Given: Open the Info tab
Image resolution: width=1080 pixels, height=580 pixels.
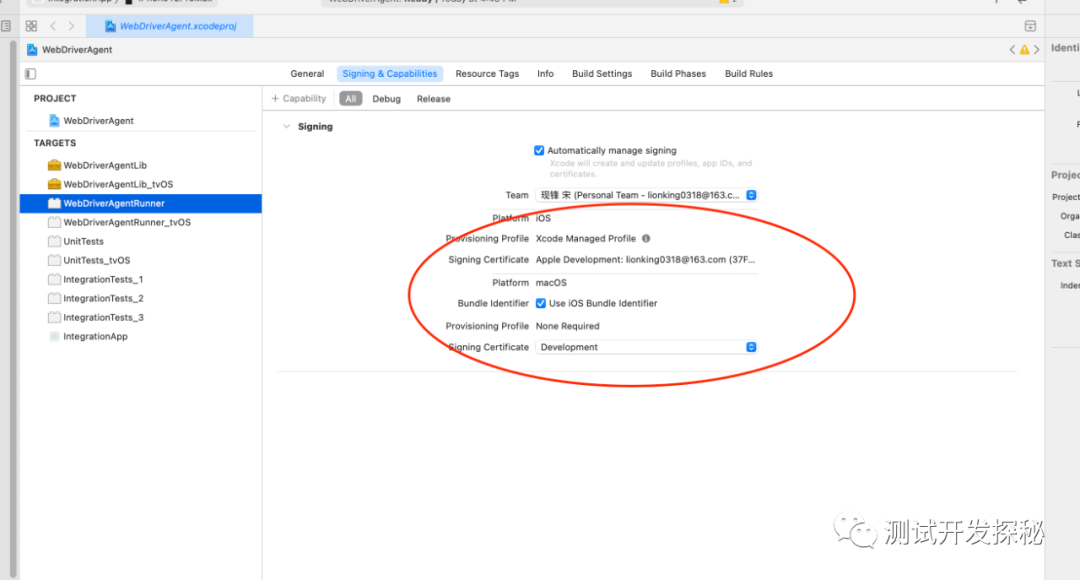Looking at the screenshot, I should point(546,74).
